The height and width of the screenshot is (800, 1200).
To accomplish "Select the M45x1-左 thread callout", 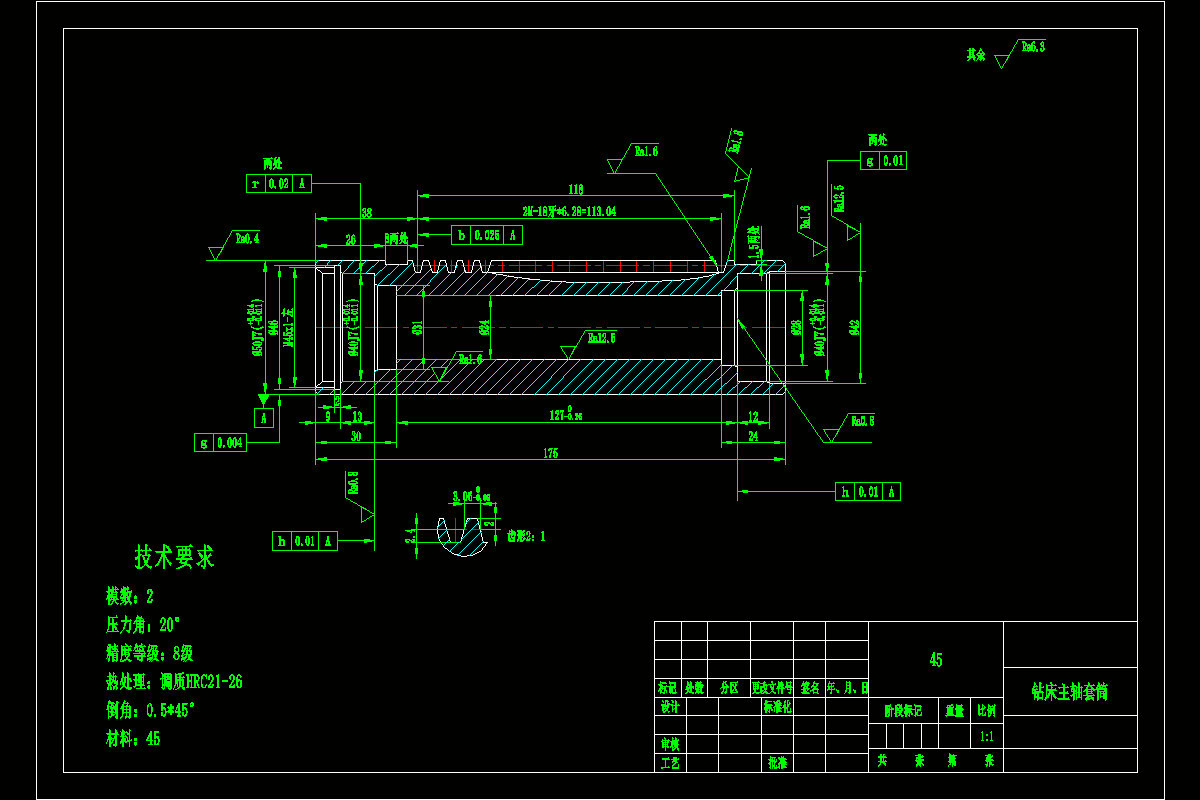I will [x=289, y=327].
